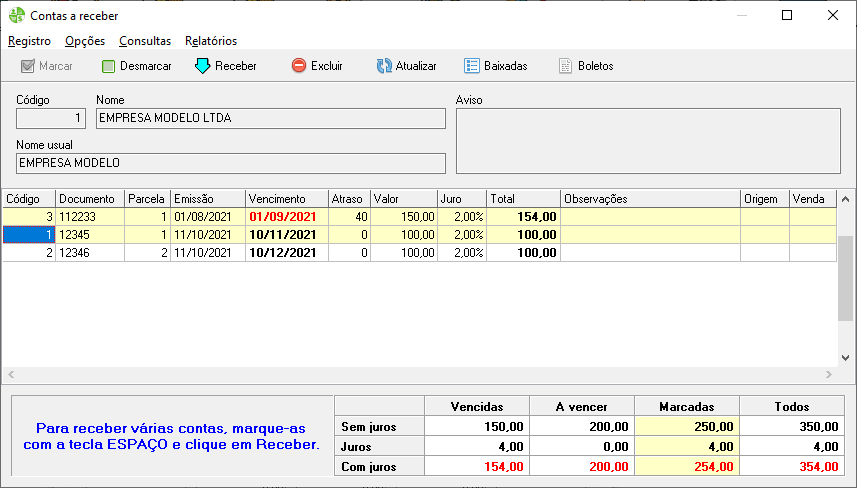Image resolution: width=857 pixels, height=488 pixels.
Task: Click the Contas a receber app icon
Action: tap(16, 16)
